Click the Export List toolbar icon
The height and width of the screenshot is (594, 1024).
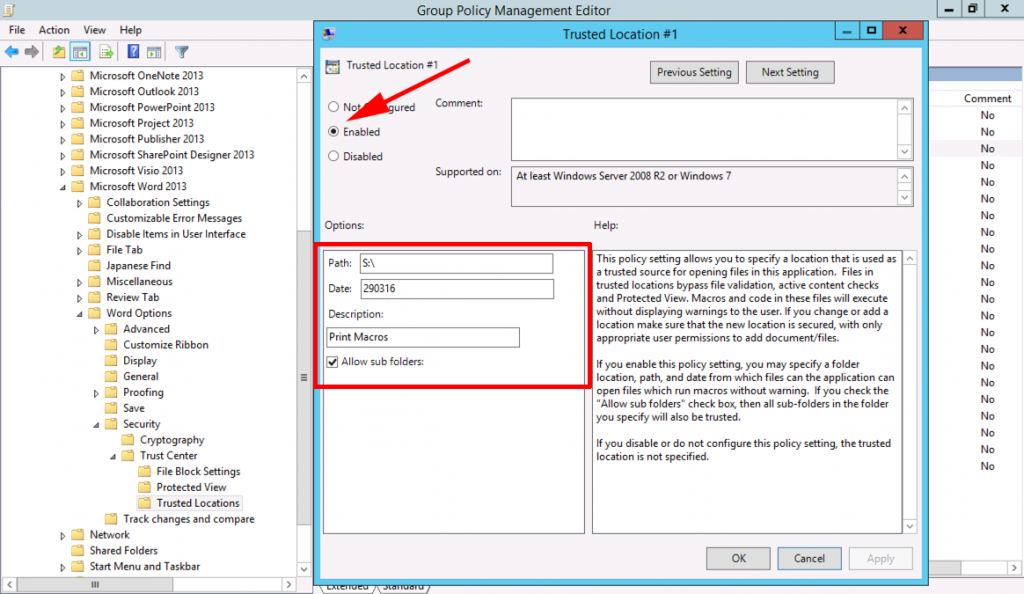[104, 51]
